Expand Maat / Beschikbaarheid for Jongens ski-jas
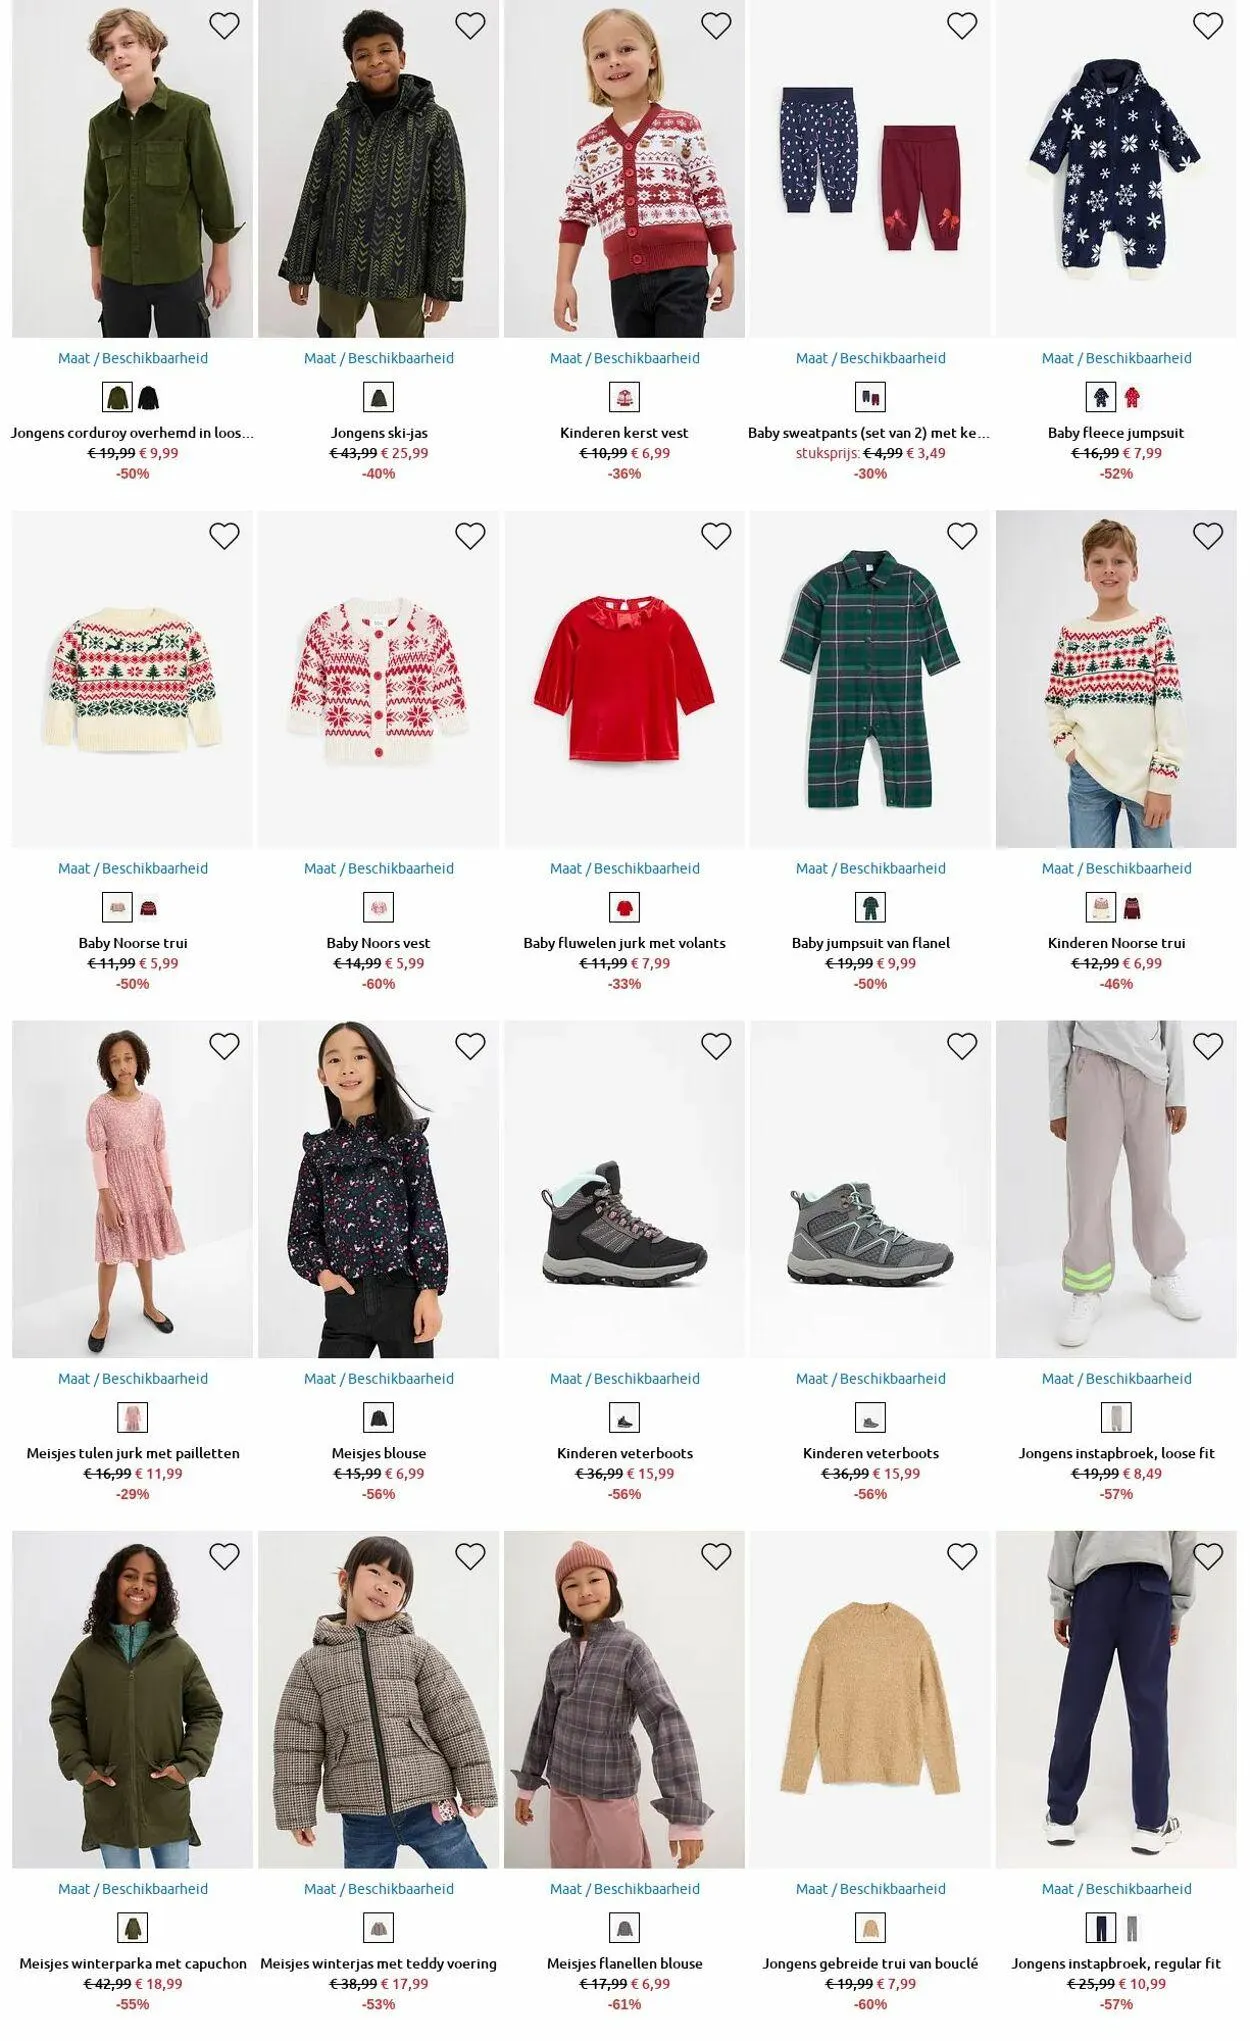1250x2041 pixels. 379,358
